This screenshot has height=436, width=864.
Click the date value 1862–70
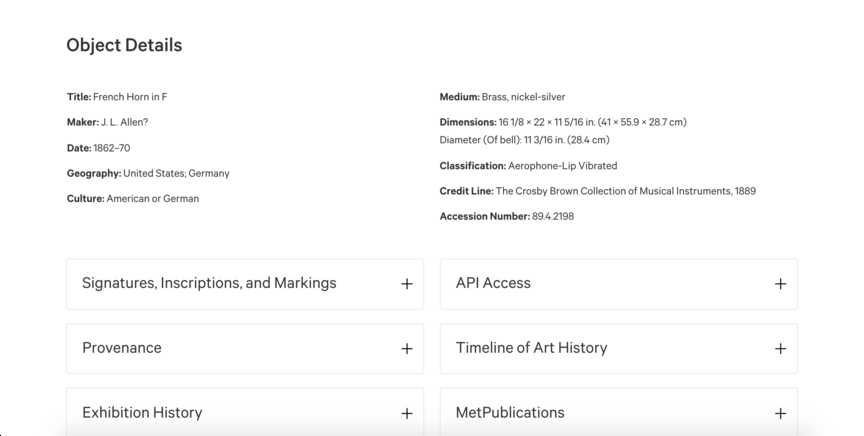click(x=111, y=148)
